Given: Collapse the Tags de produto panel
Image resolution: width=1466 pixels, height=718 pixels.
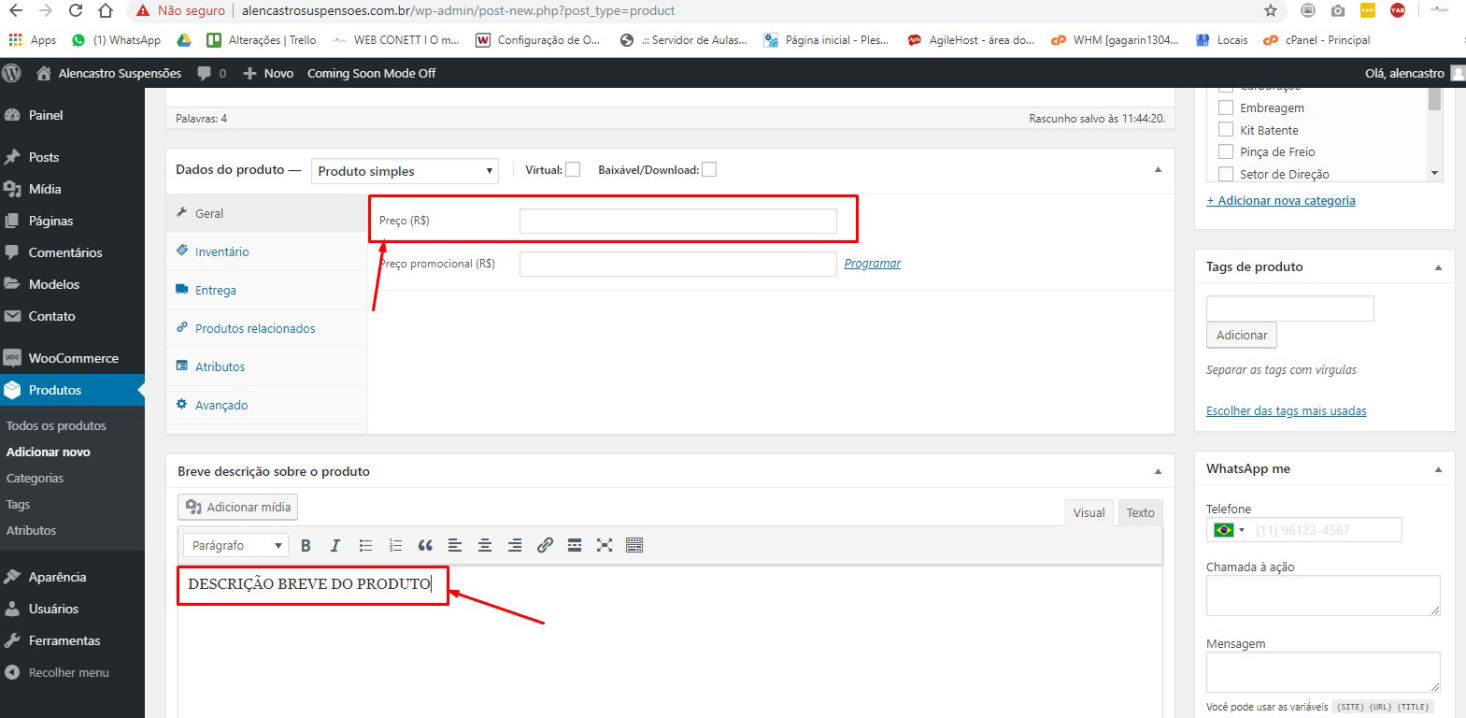Looking at the screenshot, I should [1438, 267].
